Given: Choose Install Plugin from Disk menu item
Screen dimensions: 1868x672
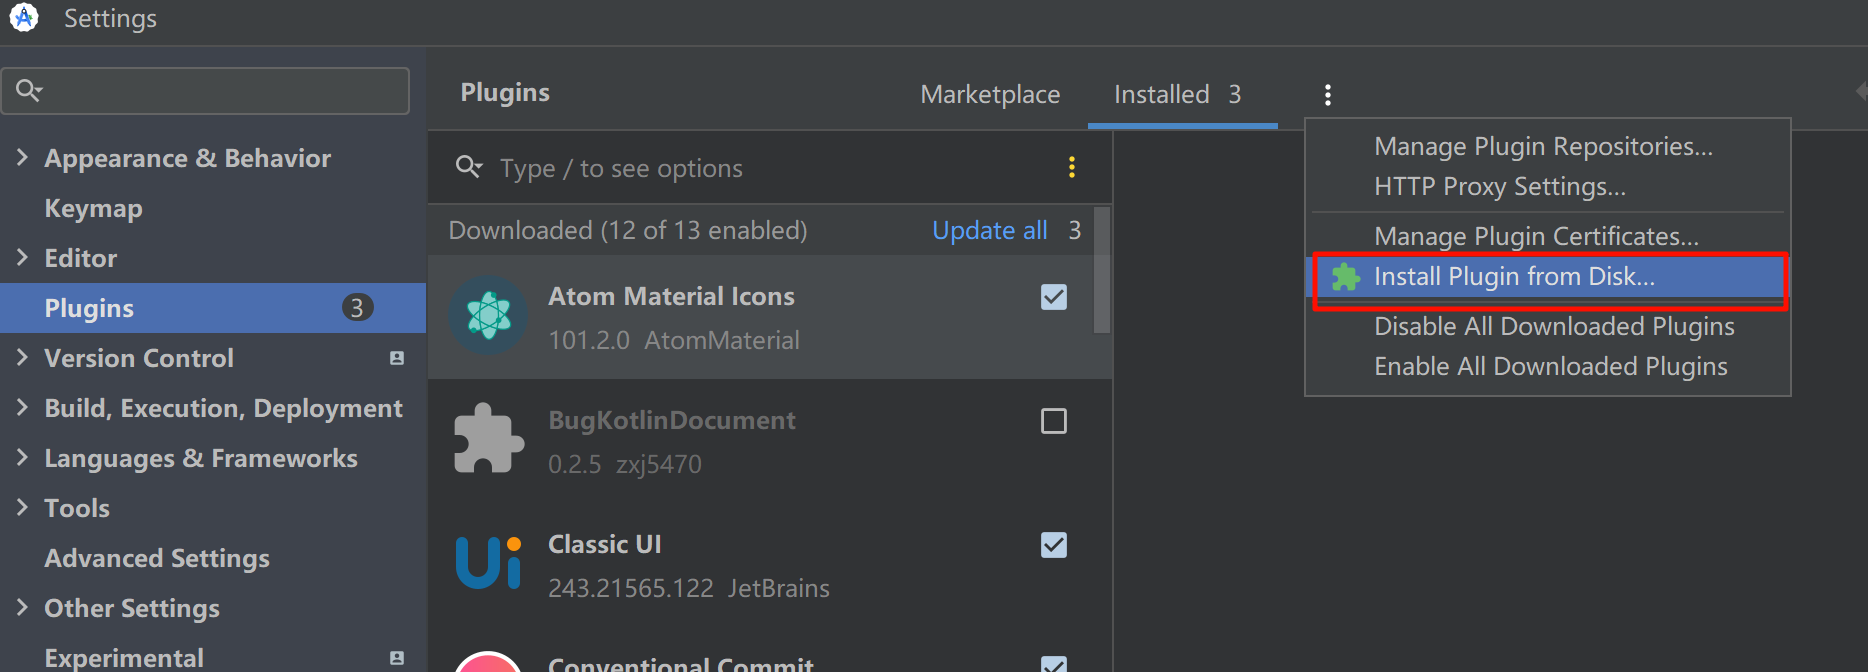Looking at the screenshot, I should tap(1514, 277).
